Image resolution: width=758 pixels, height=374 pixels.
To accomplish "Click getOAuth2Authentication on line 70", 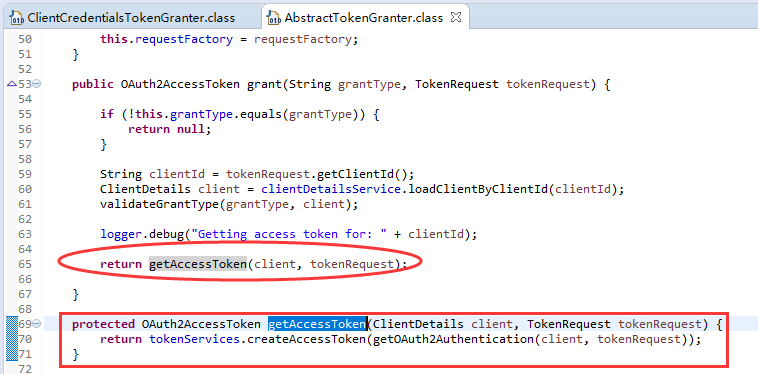I will coord(453,339).
